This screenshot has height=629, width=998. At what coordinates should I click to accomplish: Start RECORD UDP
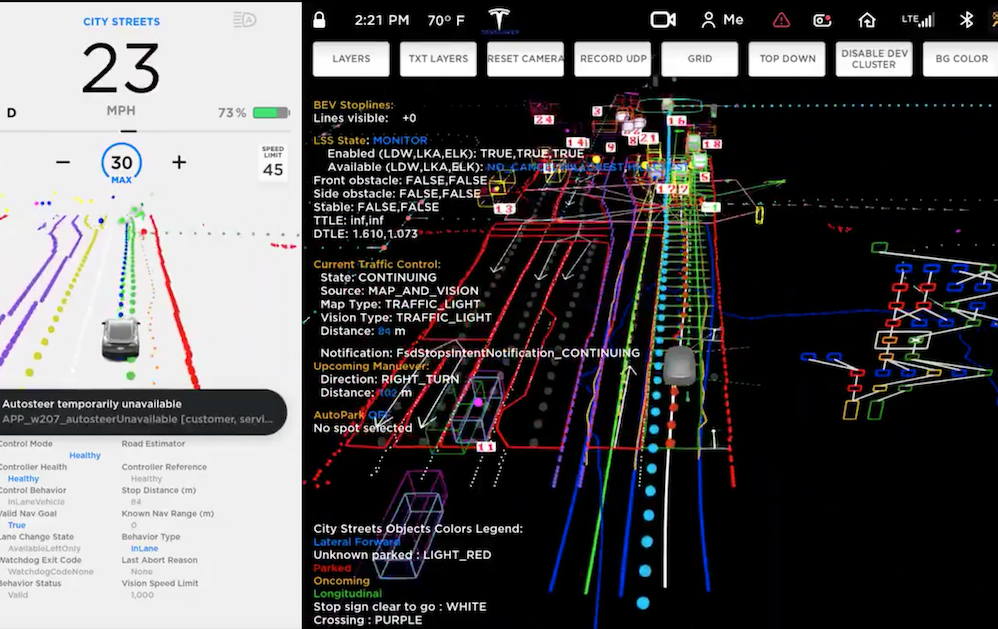[612, 58]
